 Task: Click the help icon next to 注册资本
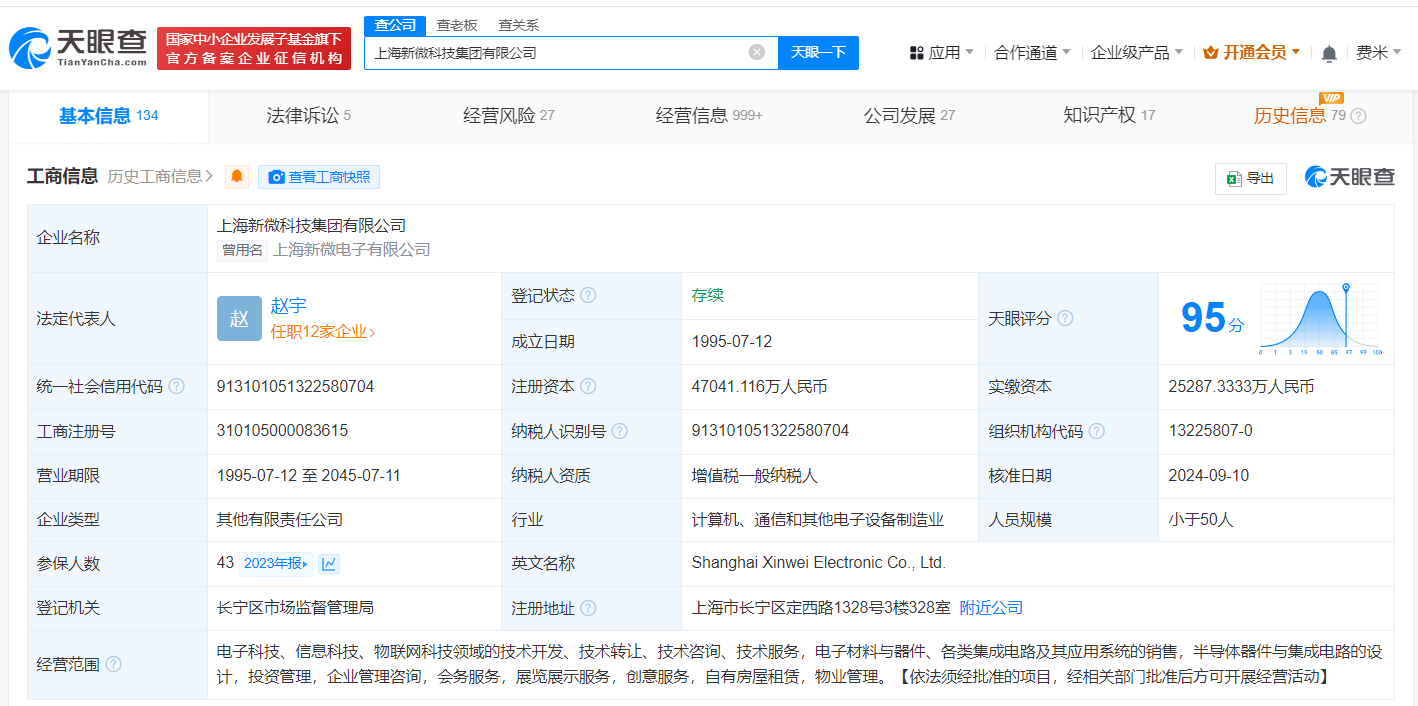click(589, 387)
